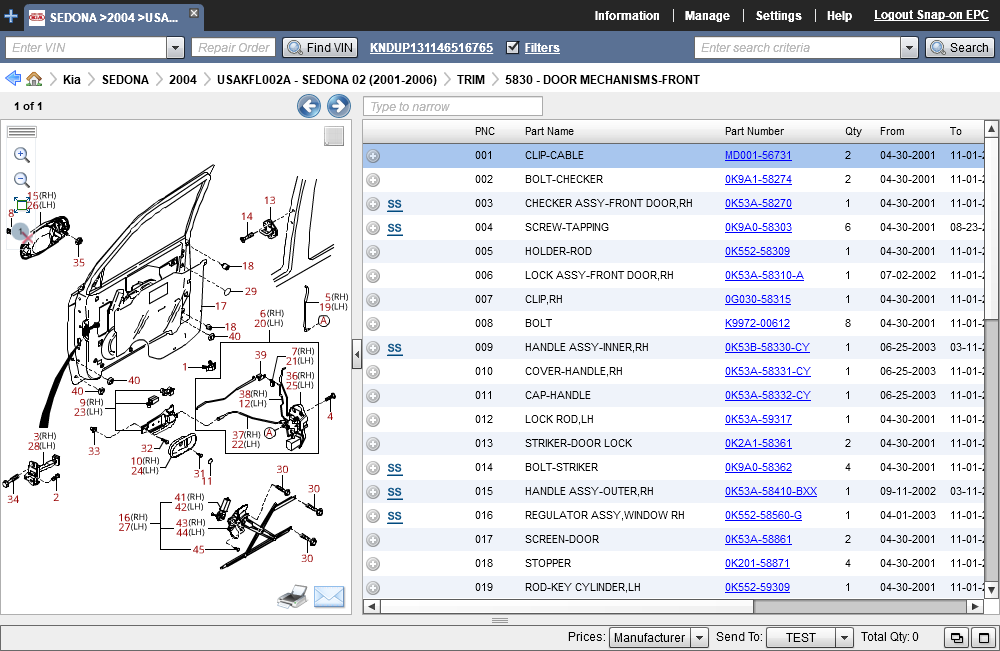The width and height of the screenshot is (1000, 651).
Task: Add CAP-HANDLE using its plus icon
Action: pos(373,396)
